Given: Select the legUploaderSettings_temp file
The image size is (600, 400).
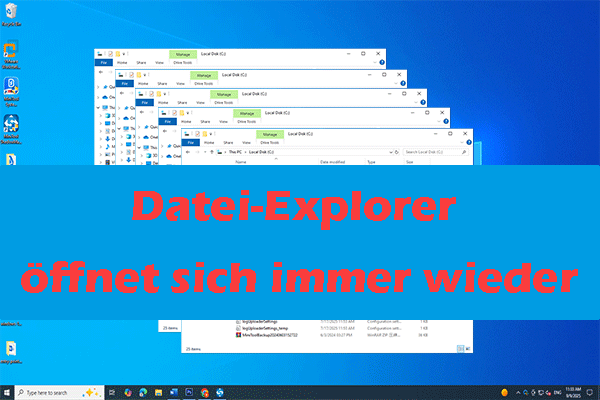Looking at the screenshot, I should click(265, 328).
